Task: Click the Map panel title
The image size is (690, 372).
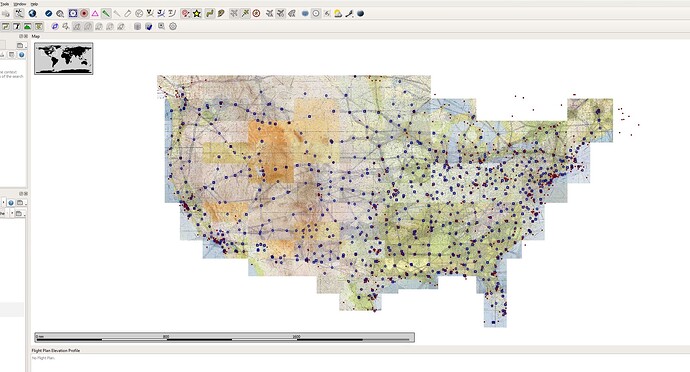Action: coord(36,36)
